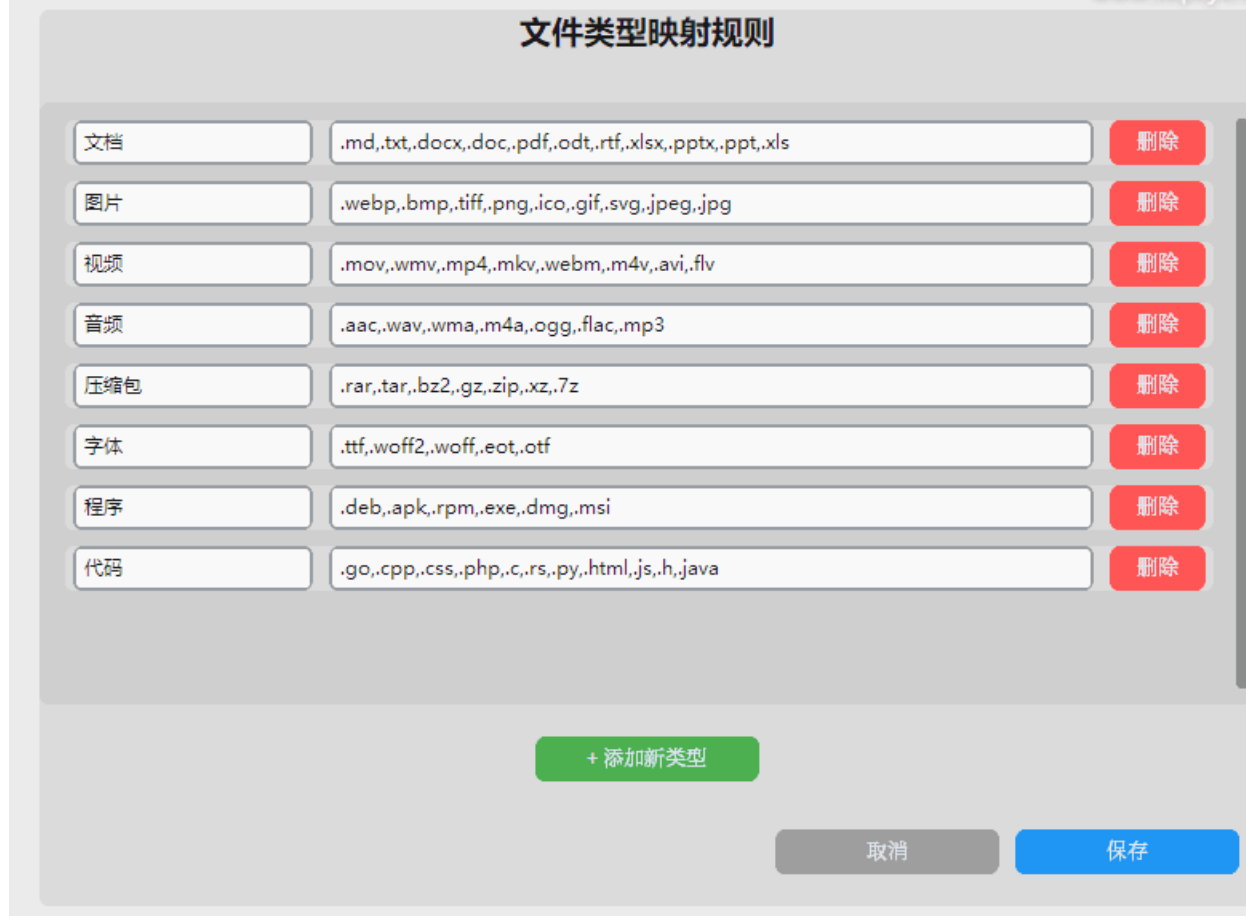Delete the 音频 mapping rule
1246x916 pixels.
click(x=1157, y=325)
